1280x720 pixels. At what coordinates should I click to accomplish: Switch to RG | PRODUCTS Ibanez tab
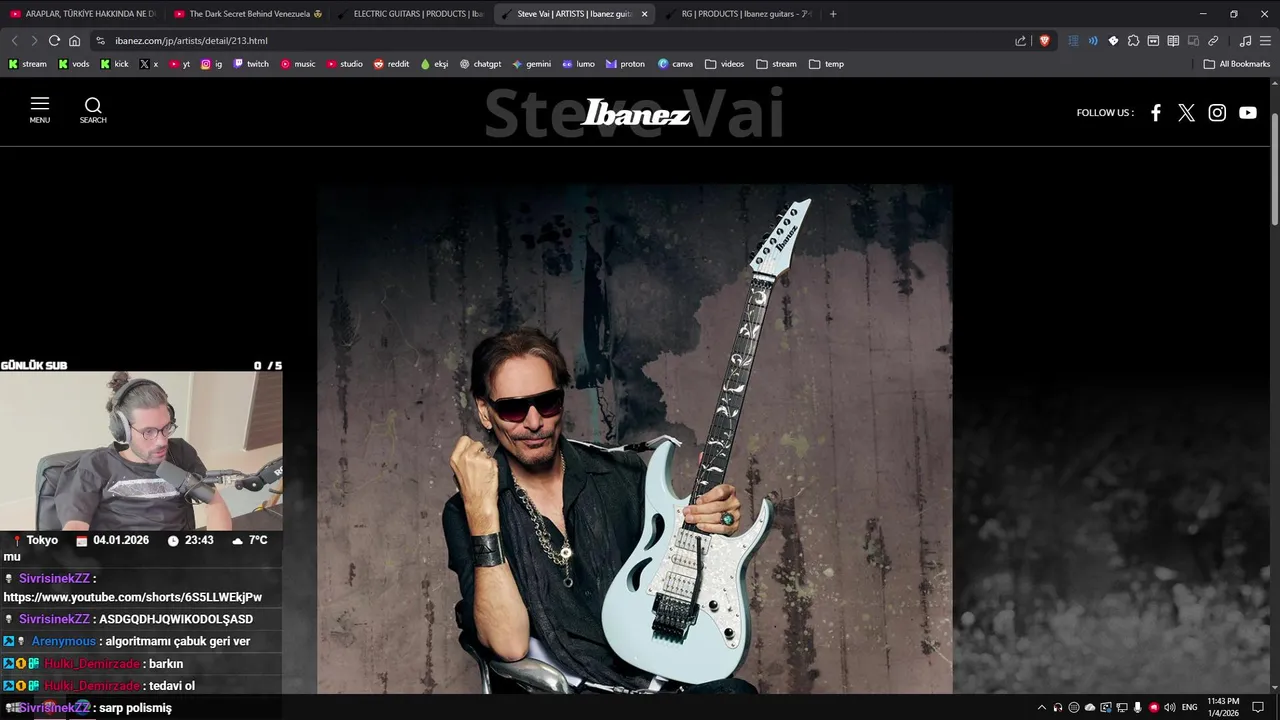coord(738,14)
